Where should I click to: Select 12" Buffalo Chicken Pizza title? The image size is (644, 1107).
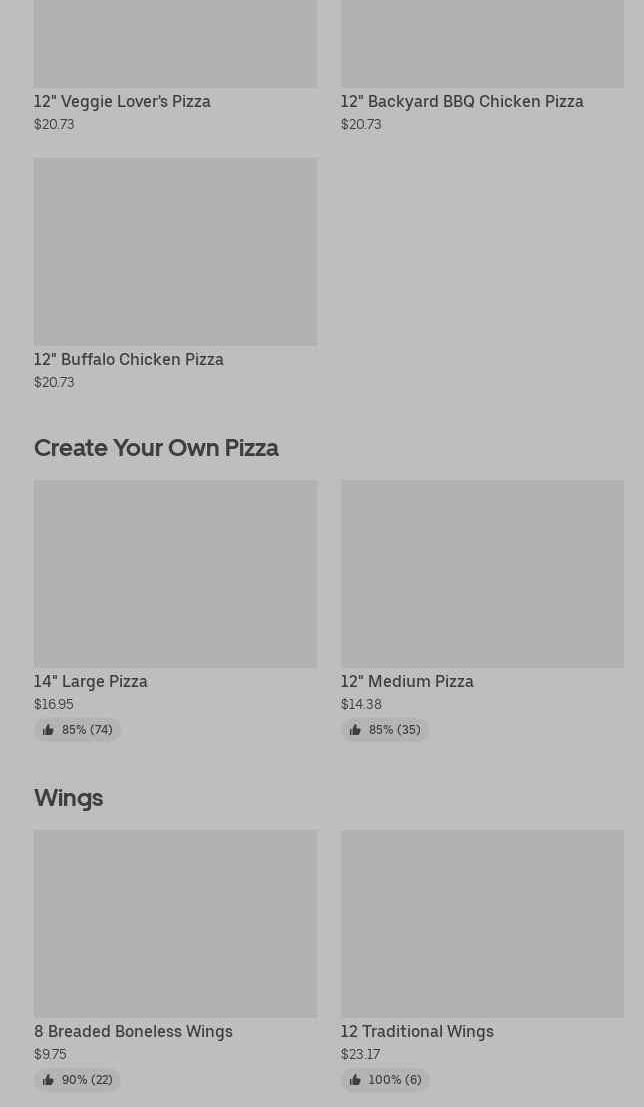(x=129, y=359)
